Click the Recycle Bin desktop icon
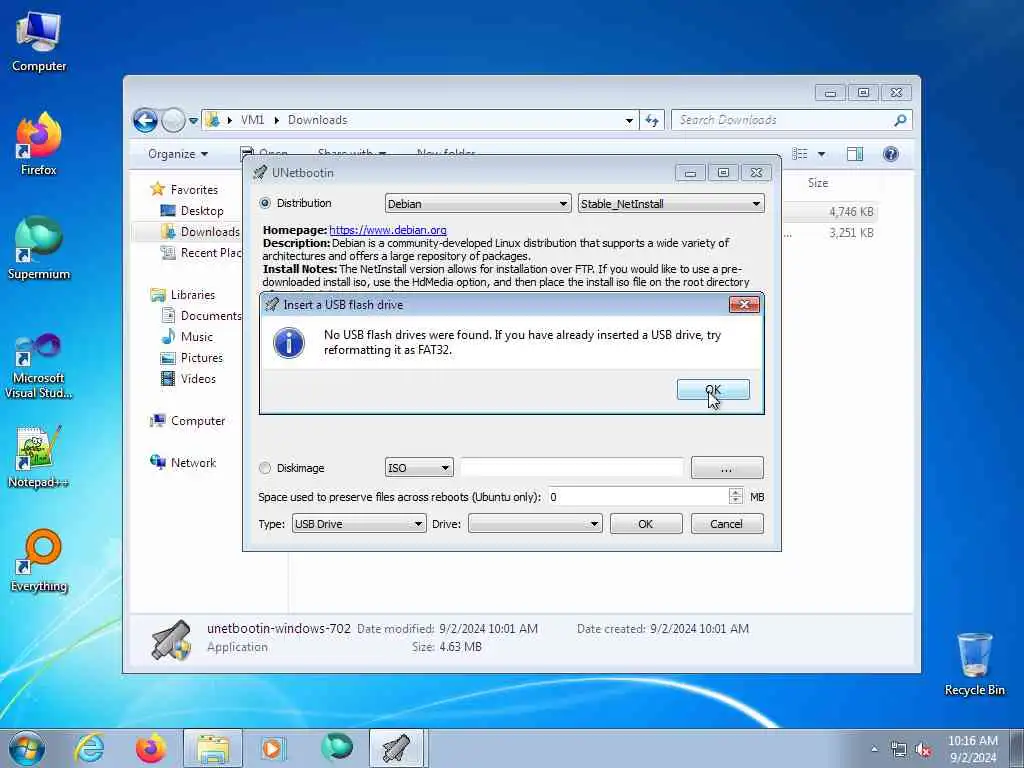Viewport: 1024px width, 768px height. [974, 664]
